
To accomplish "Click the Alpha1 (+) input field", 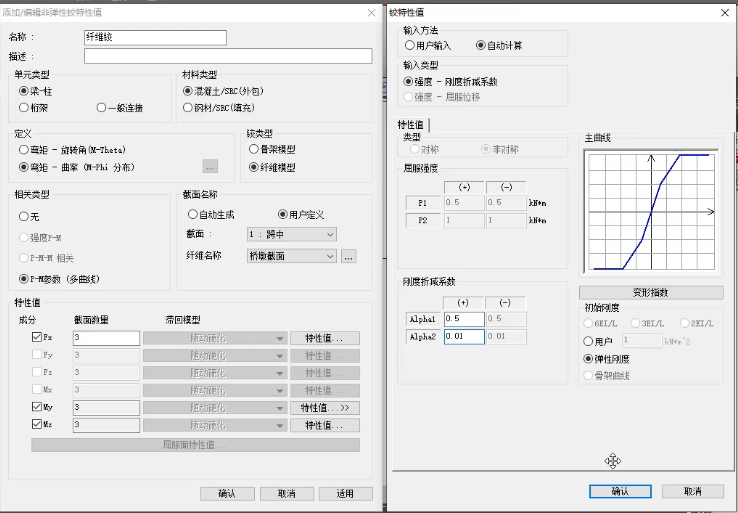I will pos(464,319).
